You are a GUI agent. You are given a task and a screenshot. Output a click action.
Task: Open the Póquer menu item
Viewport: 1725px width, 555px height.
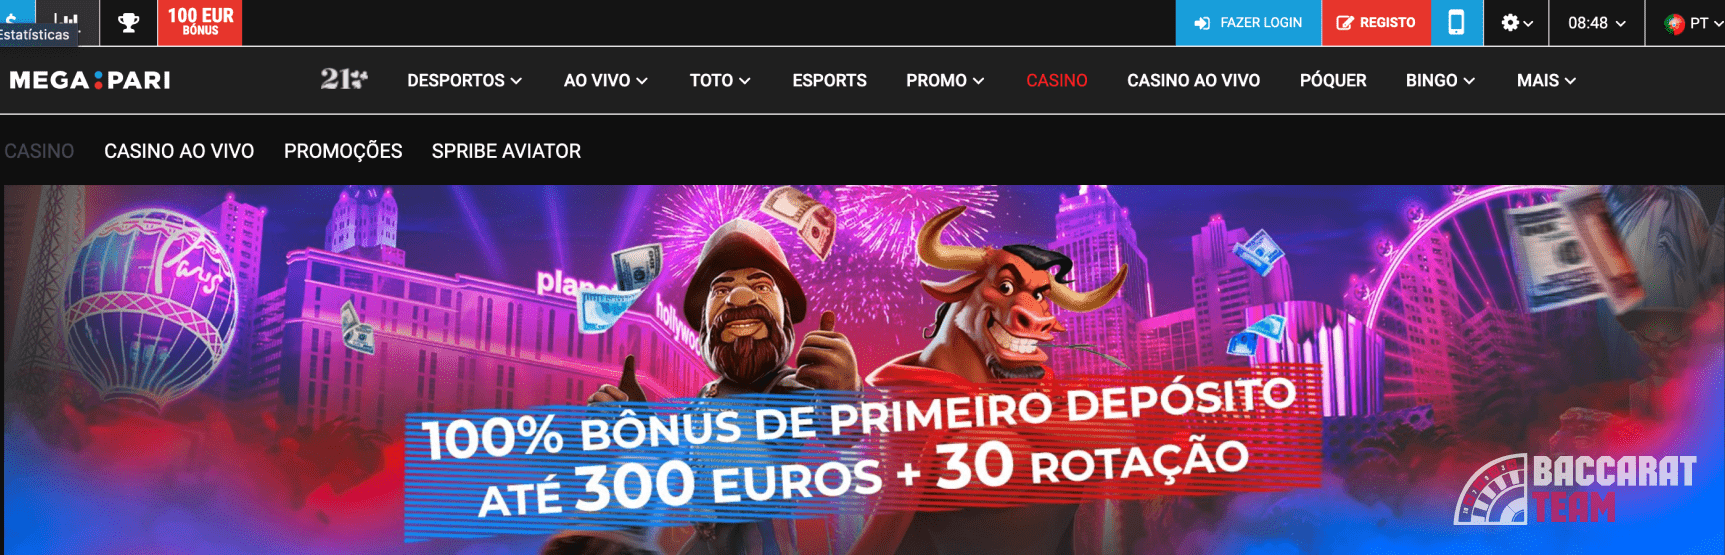pyautogui.click(x=1333, y=80)
